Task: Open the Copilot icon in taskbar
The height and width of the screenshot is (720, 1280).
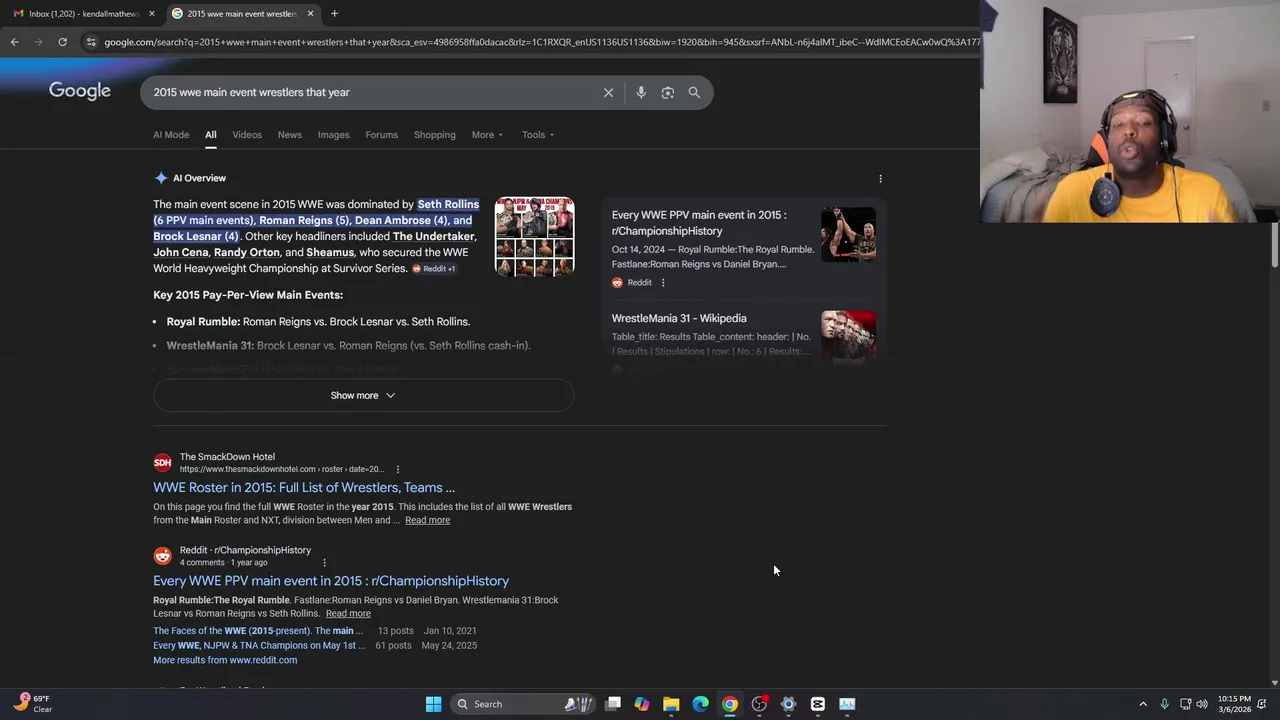Action: coord(642,704)
